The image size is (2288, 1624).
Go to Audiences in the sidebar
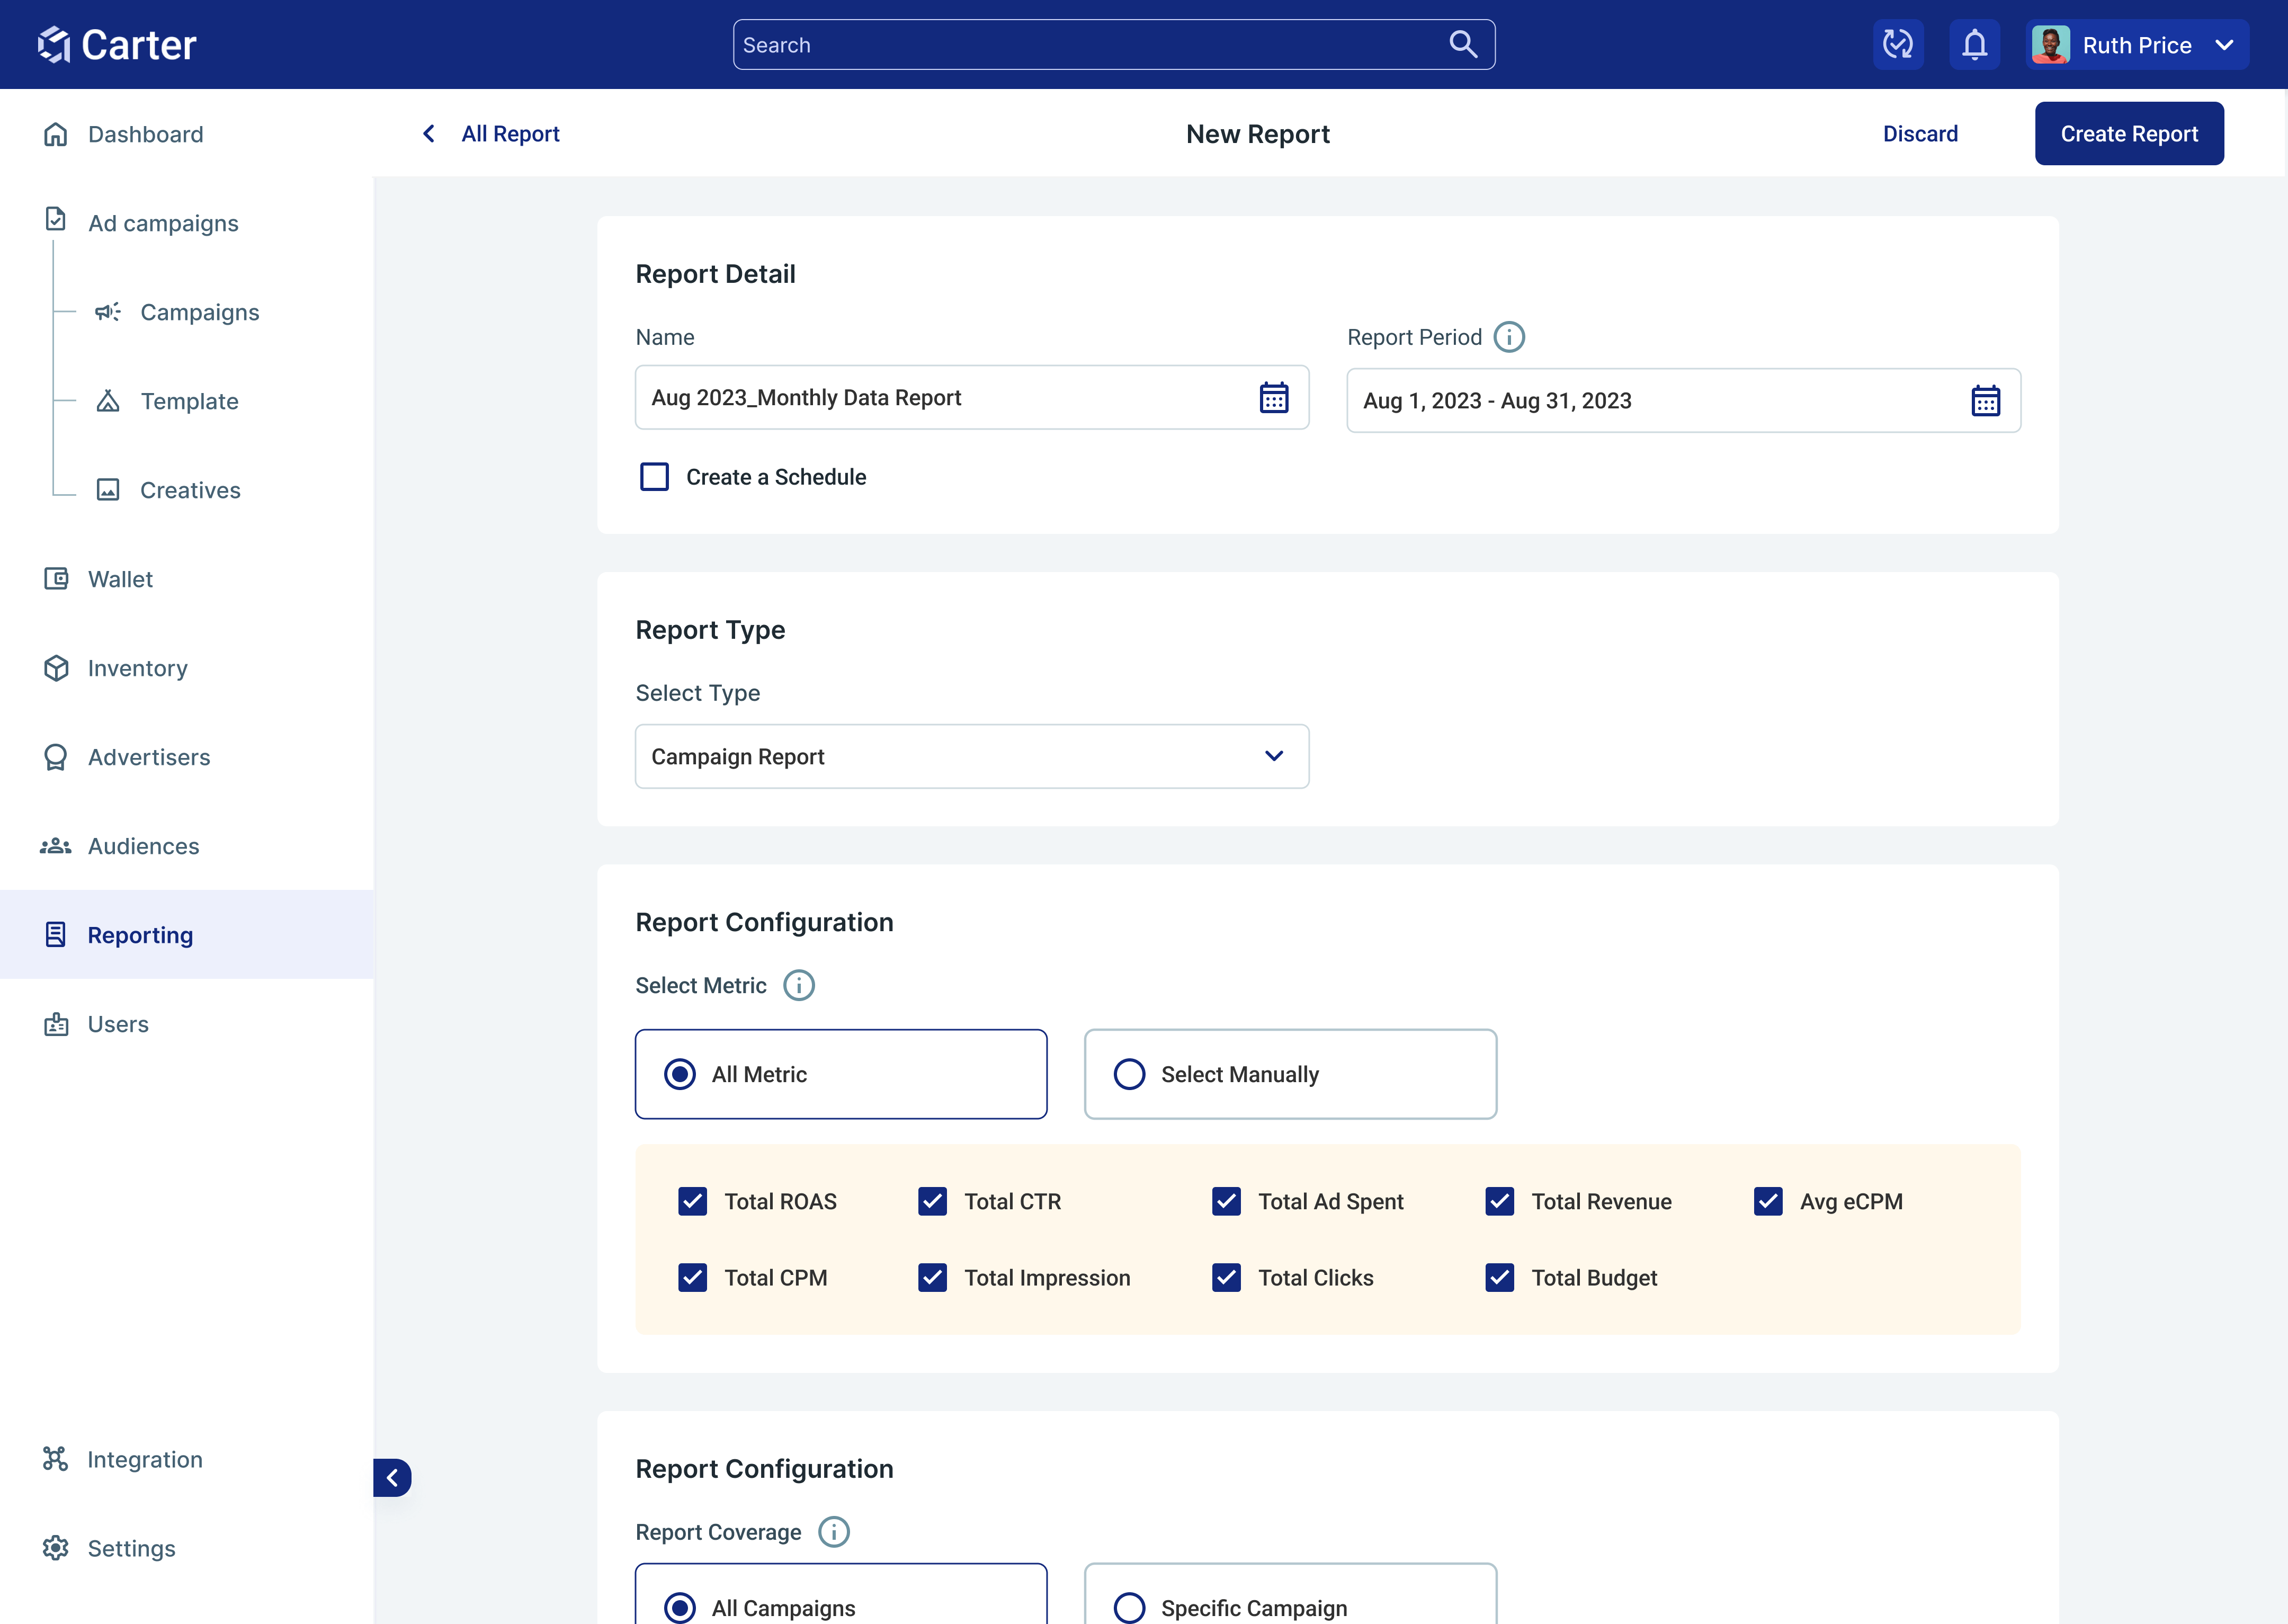(143, 846)
